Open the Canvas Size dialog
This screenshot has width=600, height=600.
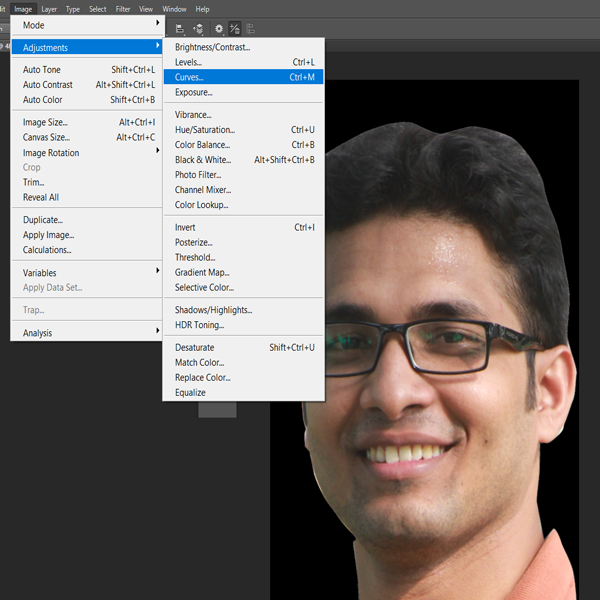(88, 137)
